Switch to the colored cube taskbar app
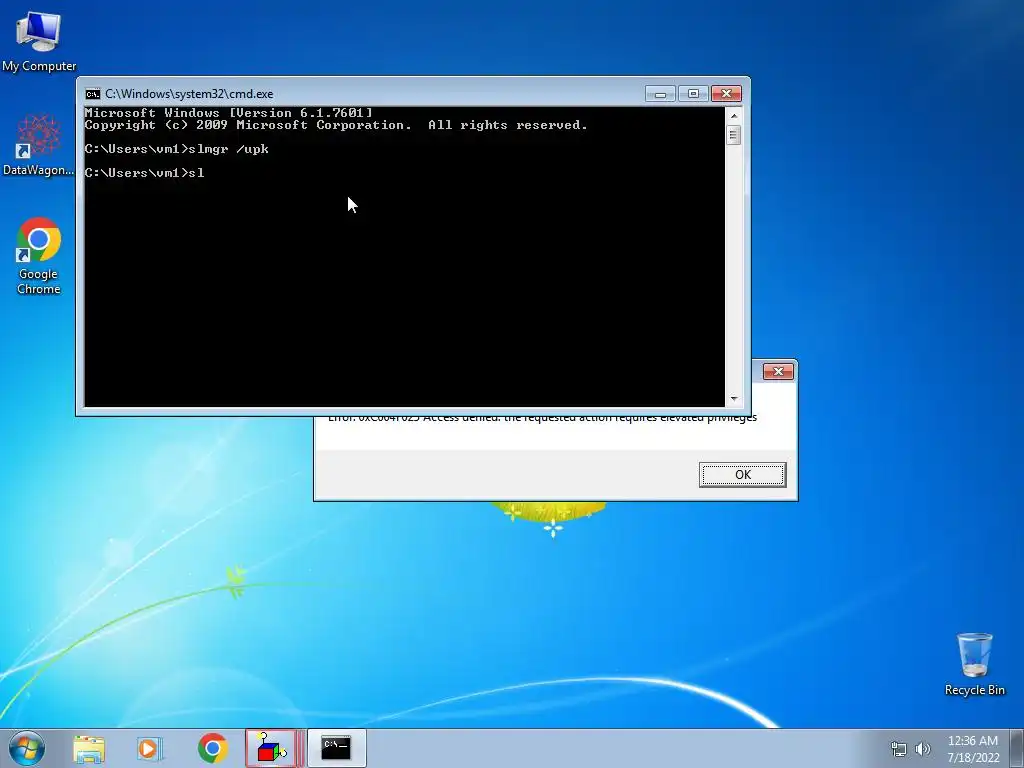The image size is (1024, 768). [273, 748]
